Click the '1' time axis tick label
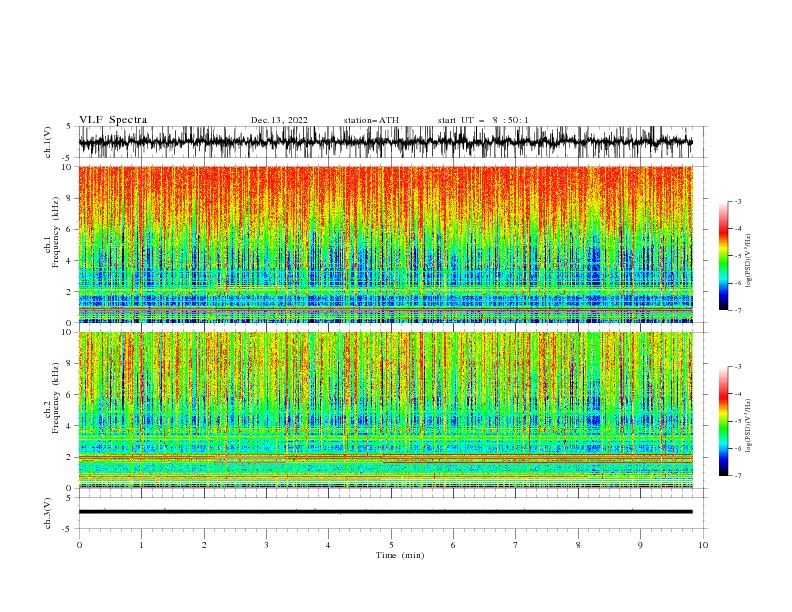792x612 pixels. 141,545
